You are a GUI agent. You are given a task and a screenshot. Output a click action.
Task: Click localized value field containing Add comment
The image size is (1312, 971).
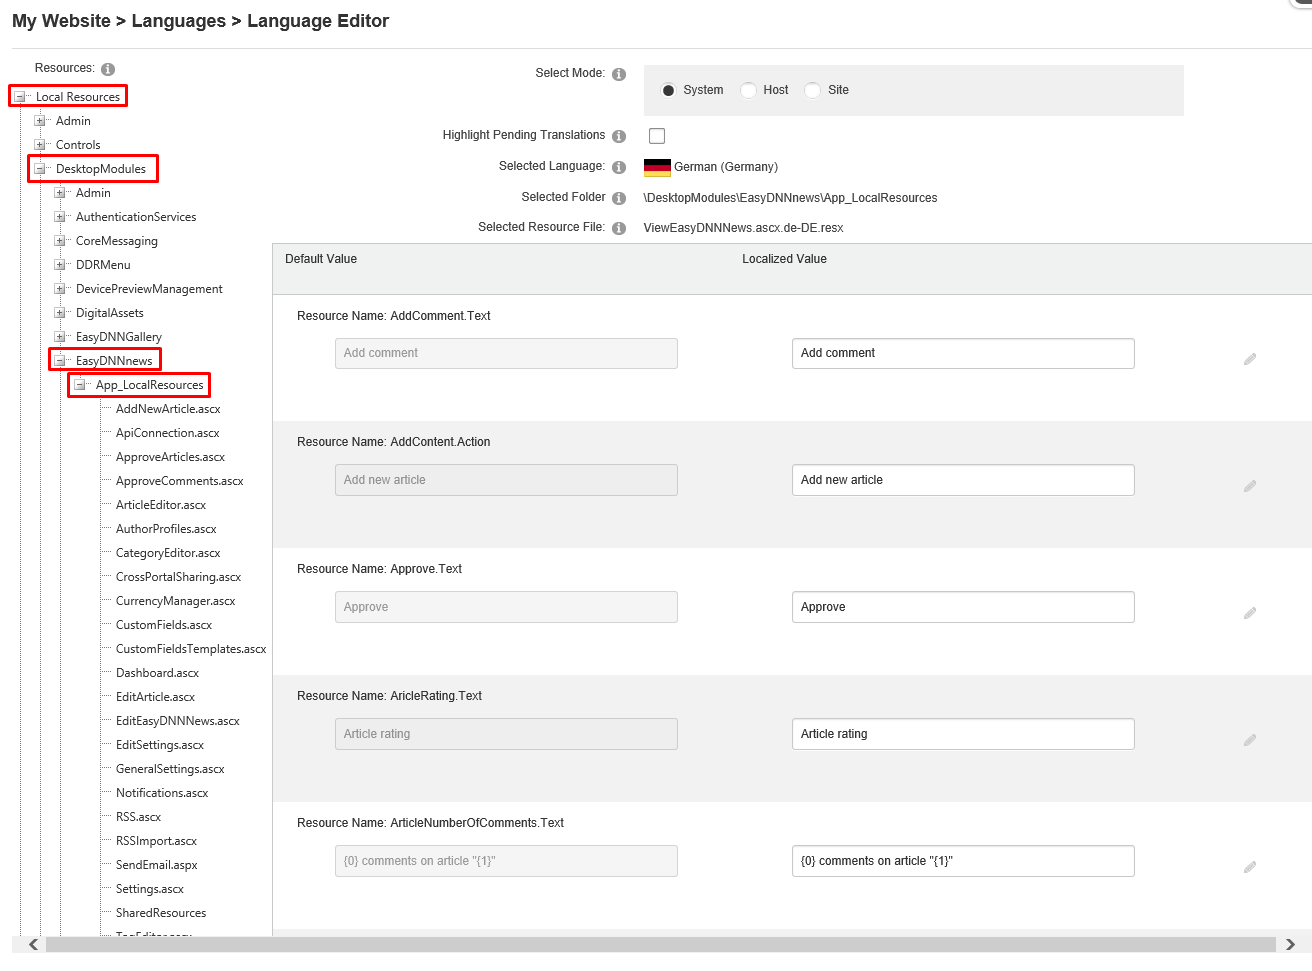tap(963, 353)
